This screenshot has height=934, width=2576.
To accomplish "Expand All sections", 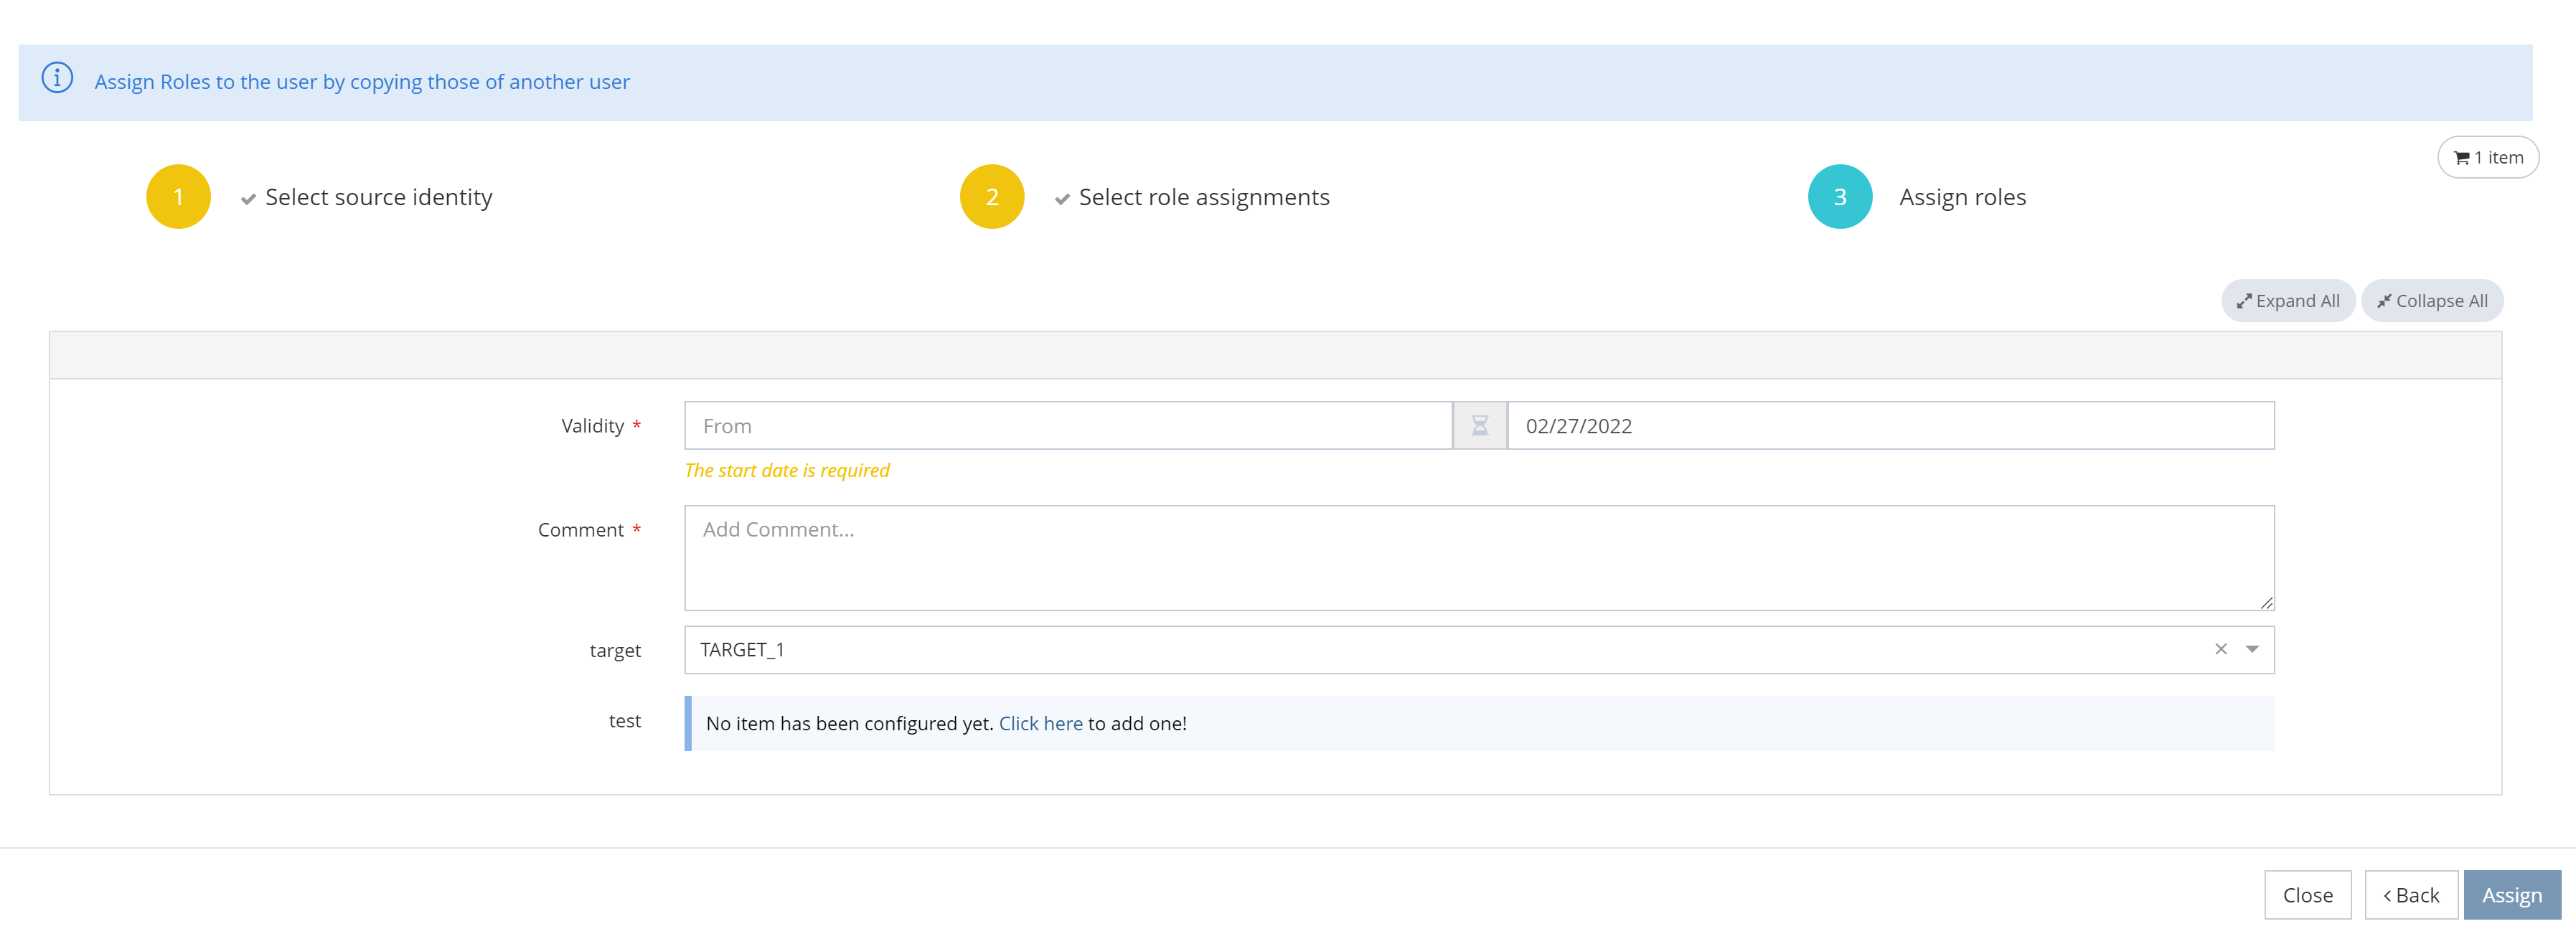I will [2287, 301].
